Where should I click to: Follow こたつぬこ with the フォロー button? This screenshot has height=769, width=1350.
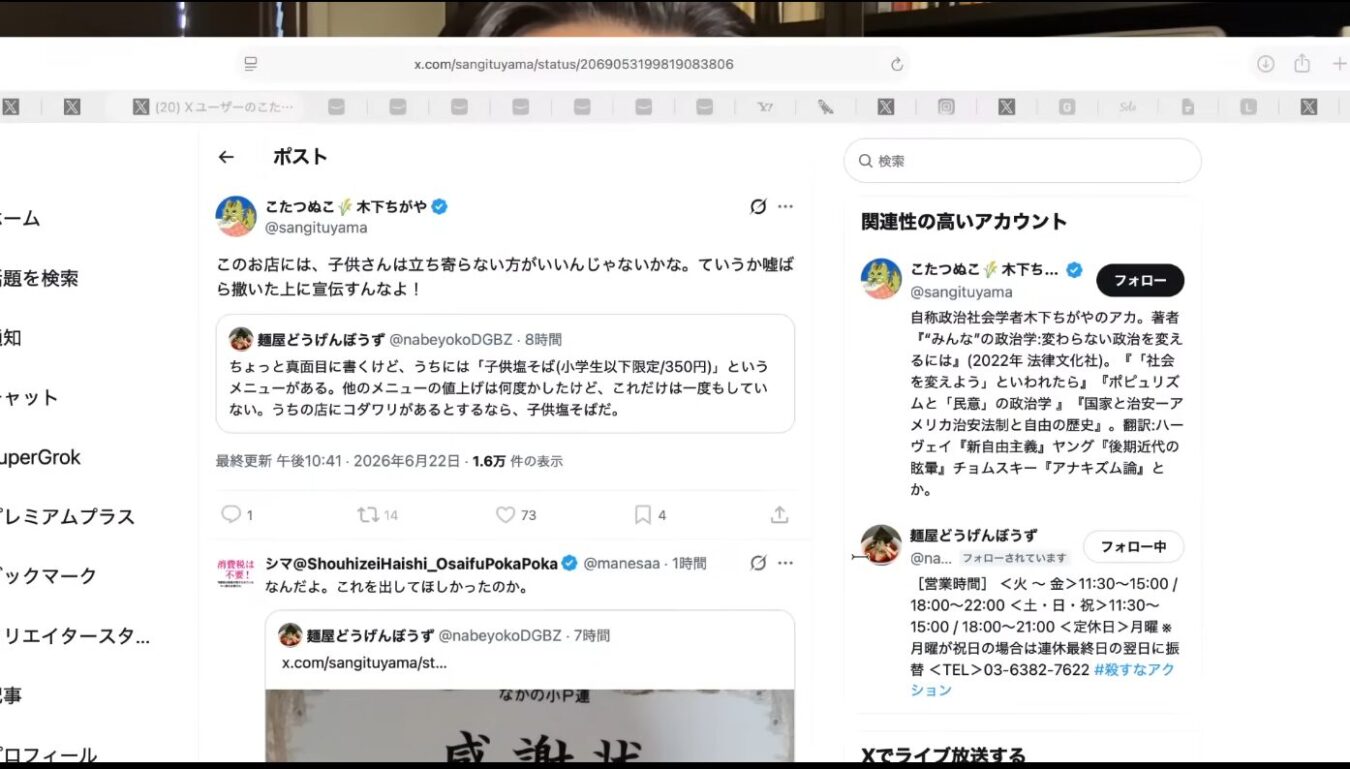1140,281
